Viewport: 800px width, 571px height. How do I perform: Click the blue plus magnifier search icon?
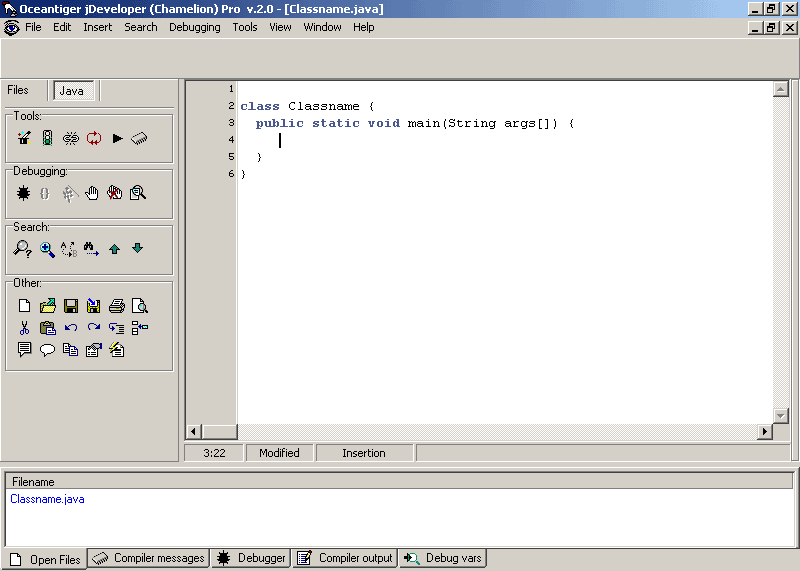47,250
